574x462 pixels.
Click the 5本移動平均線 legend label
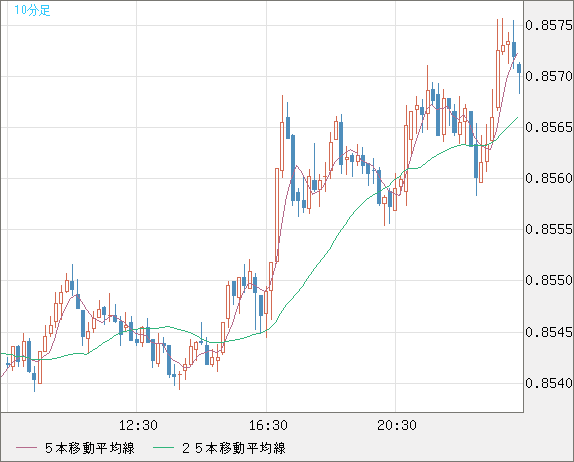coord(90,448)
